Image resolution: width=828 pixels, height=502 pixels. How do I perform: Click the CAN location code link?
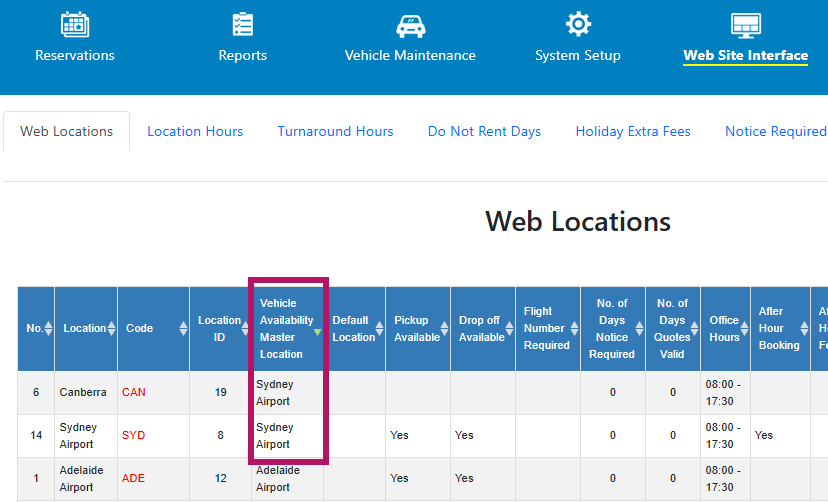134,392
